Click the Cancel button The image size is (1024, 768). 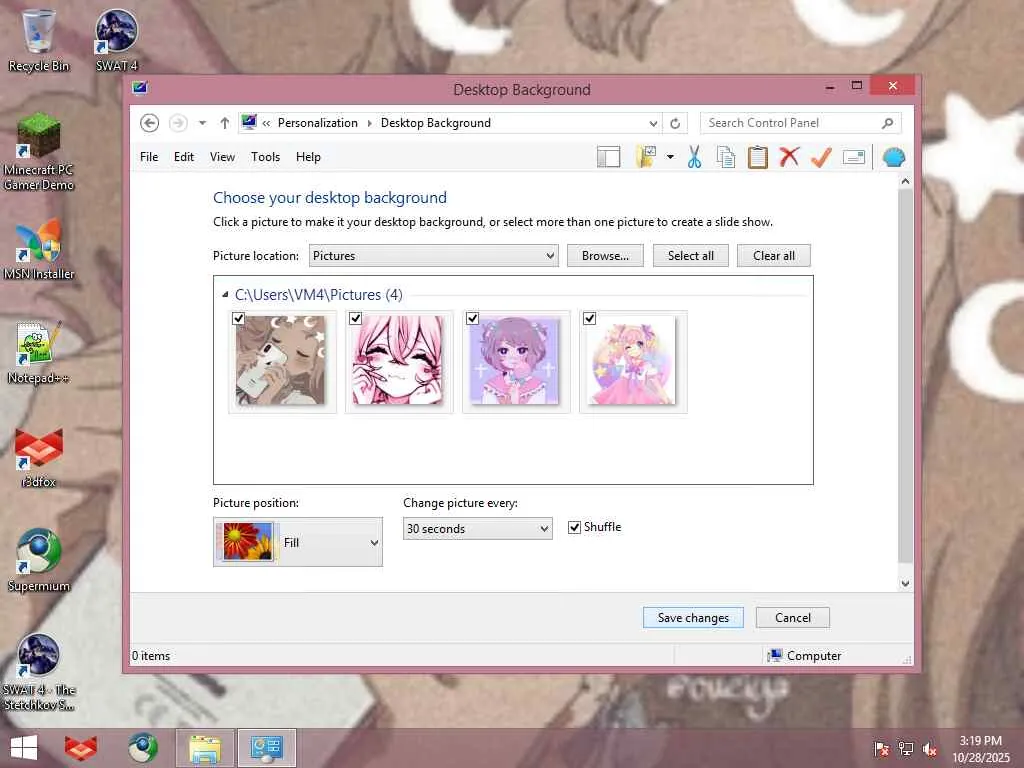pyautogui.click(x=792, y=618)
